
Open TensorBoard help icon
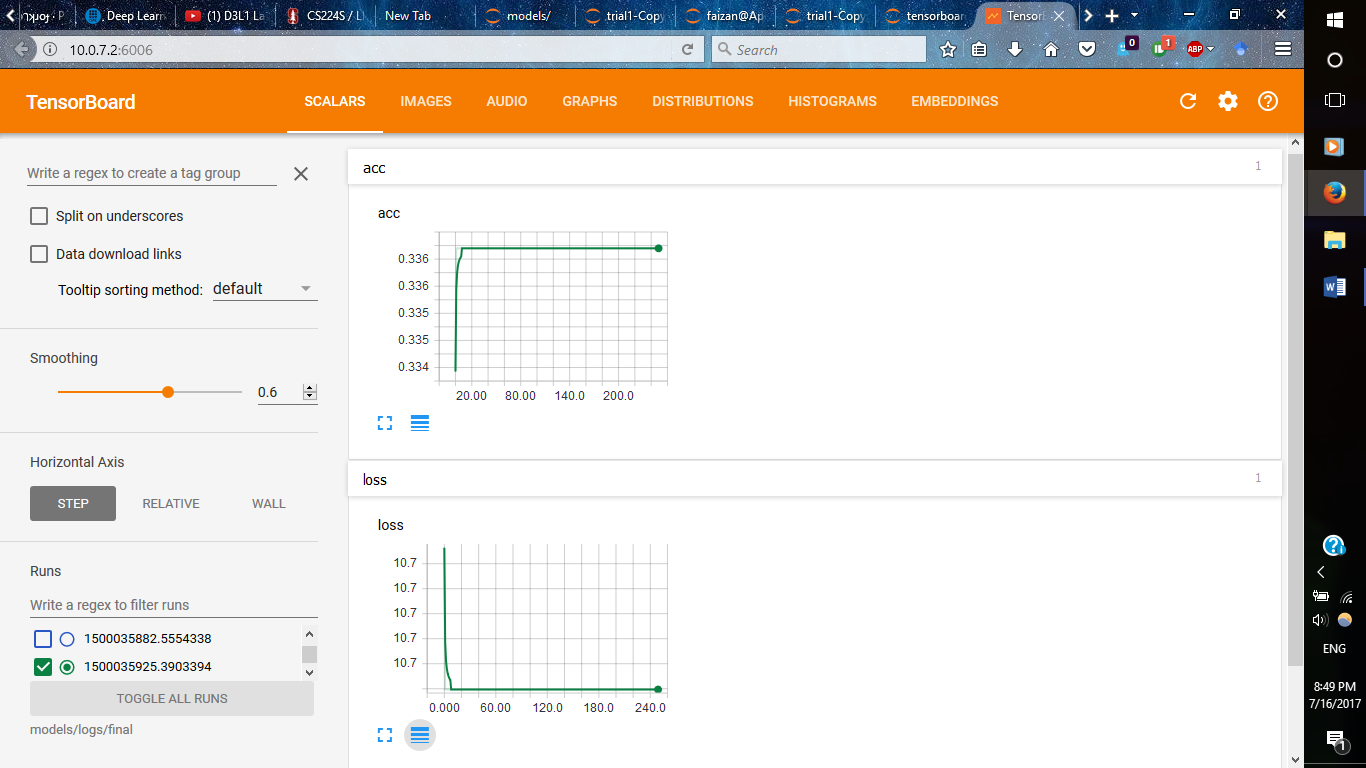[x=1268, y=101]
